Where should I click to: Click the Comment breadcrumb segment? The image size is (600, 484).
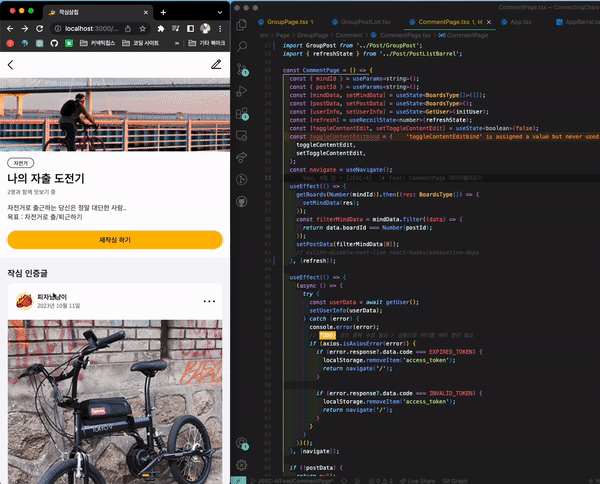click(349, 35)
